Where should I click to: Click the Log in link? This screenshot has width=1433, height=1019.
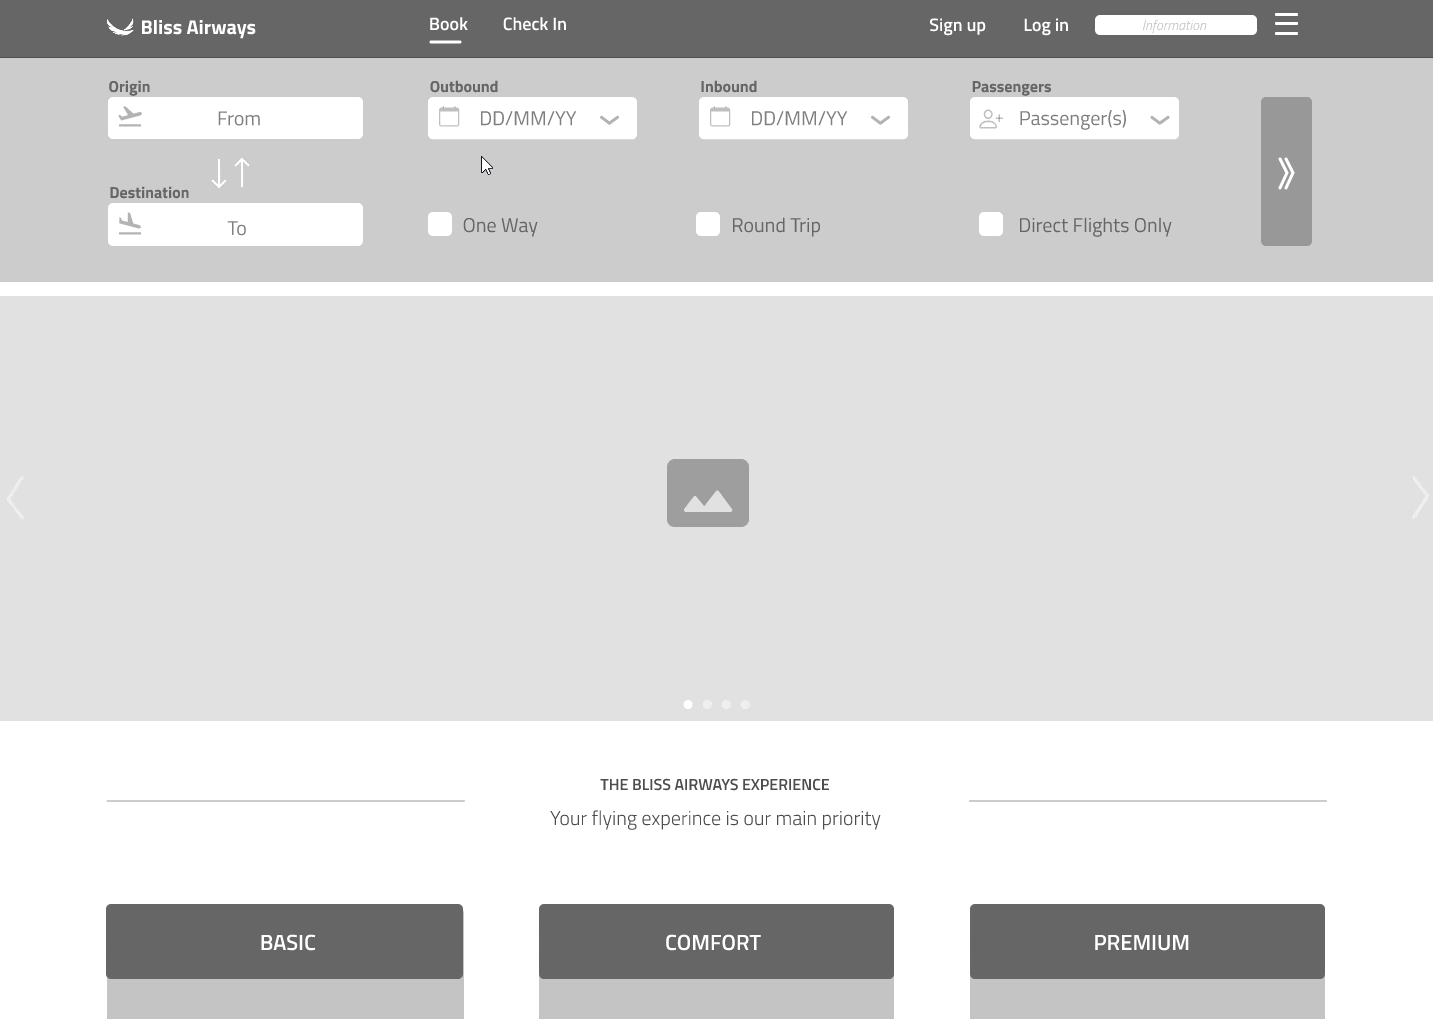click(1045, 25)
